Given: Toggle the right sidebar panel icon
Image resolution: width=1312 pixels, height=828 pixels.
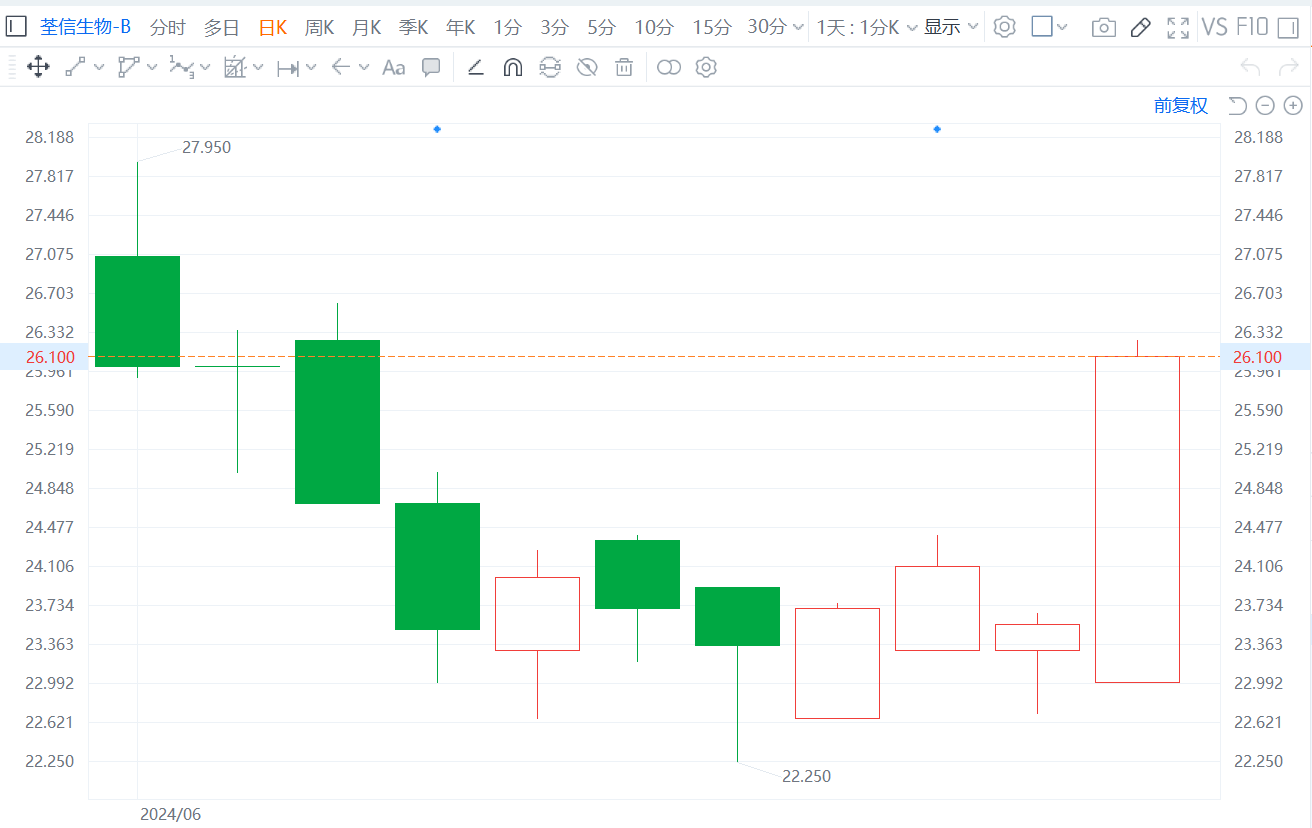Looking at the screenshot, I should [x=1288, y=27].
